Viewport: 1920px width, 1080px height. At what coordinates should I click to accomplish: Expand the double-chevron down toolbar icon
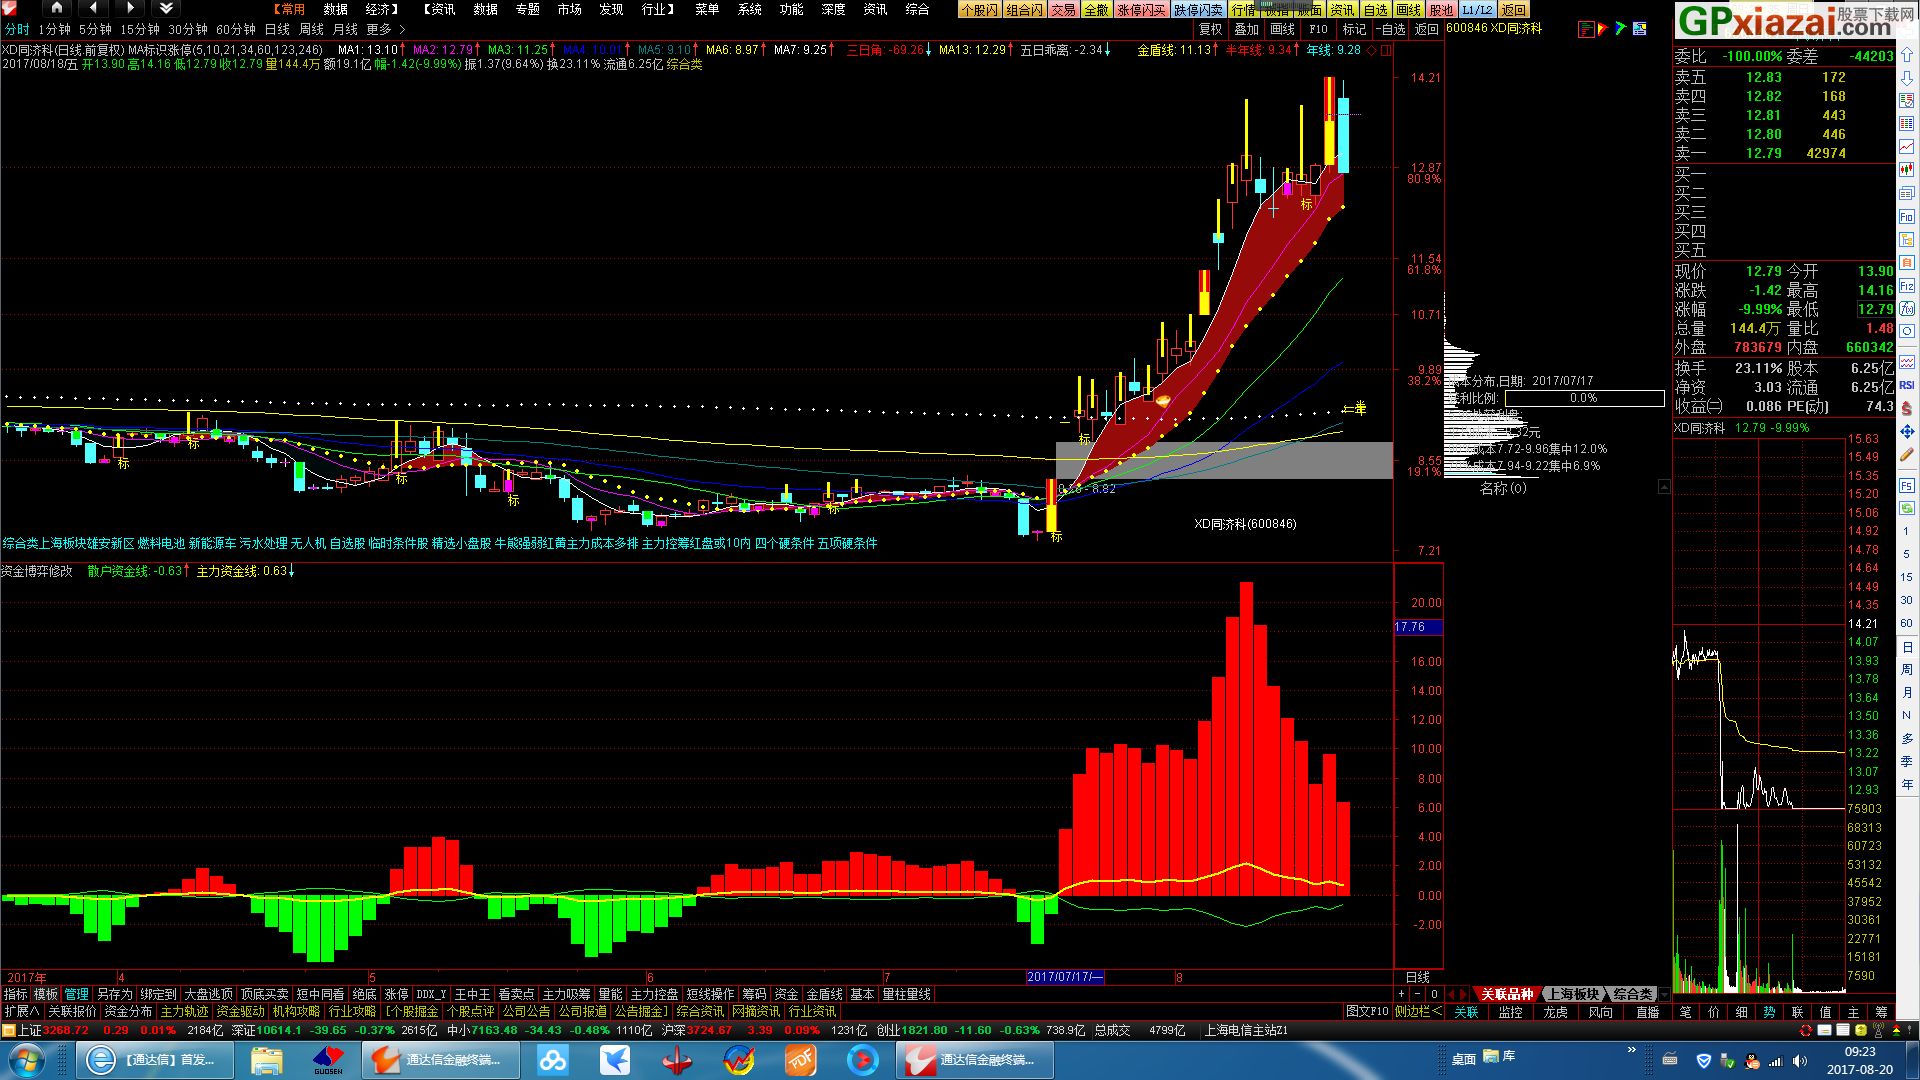[x=166, y=8]
